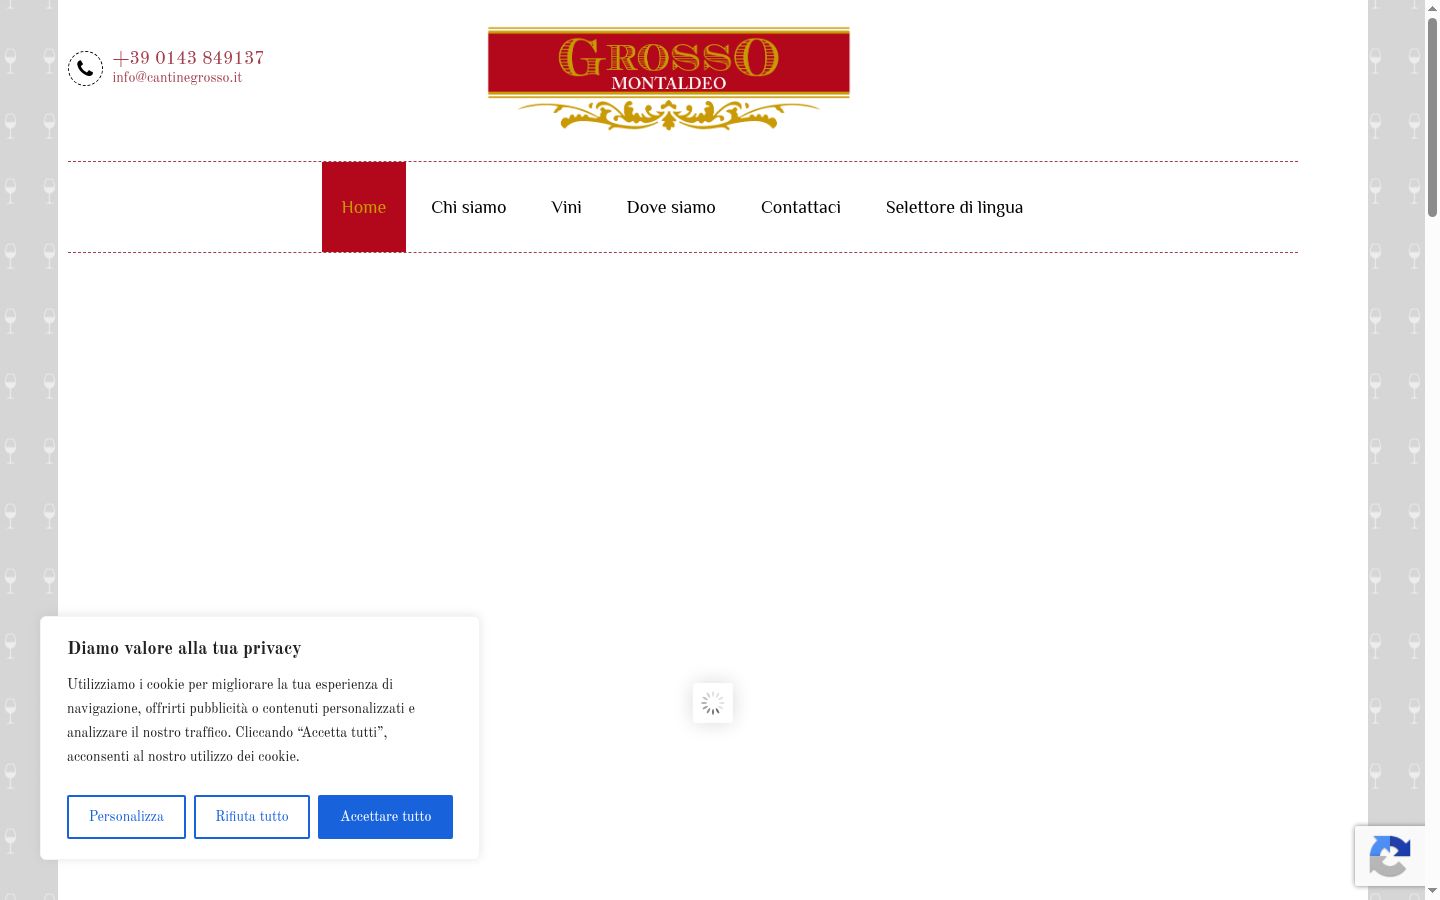This screenshot has width=1440, height=900.
Task: Click the 'Diamo valore alla tua privacy' heading
Action: pos(184,648)
